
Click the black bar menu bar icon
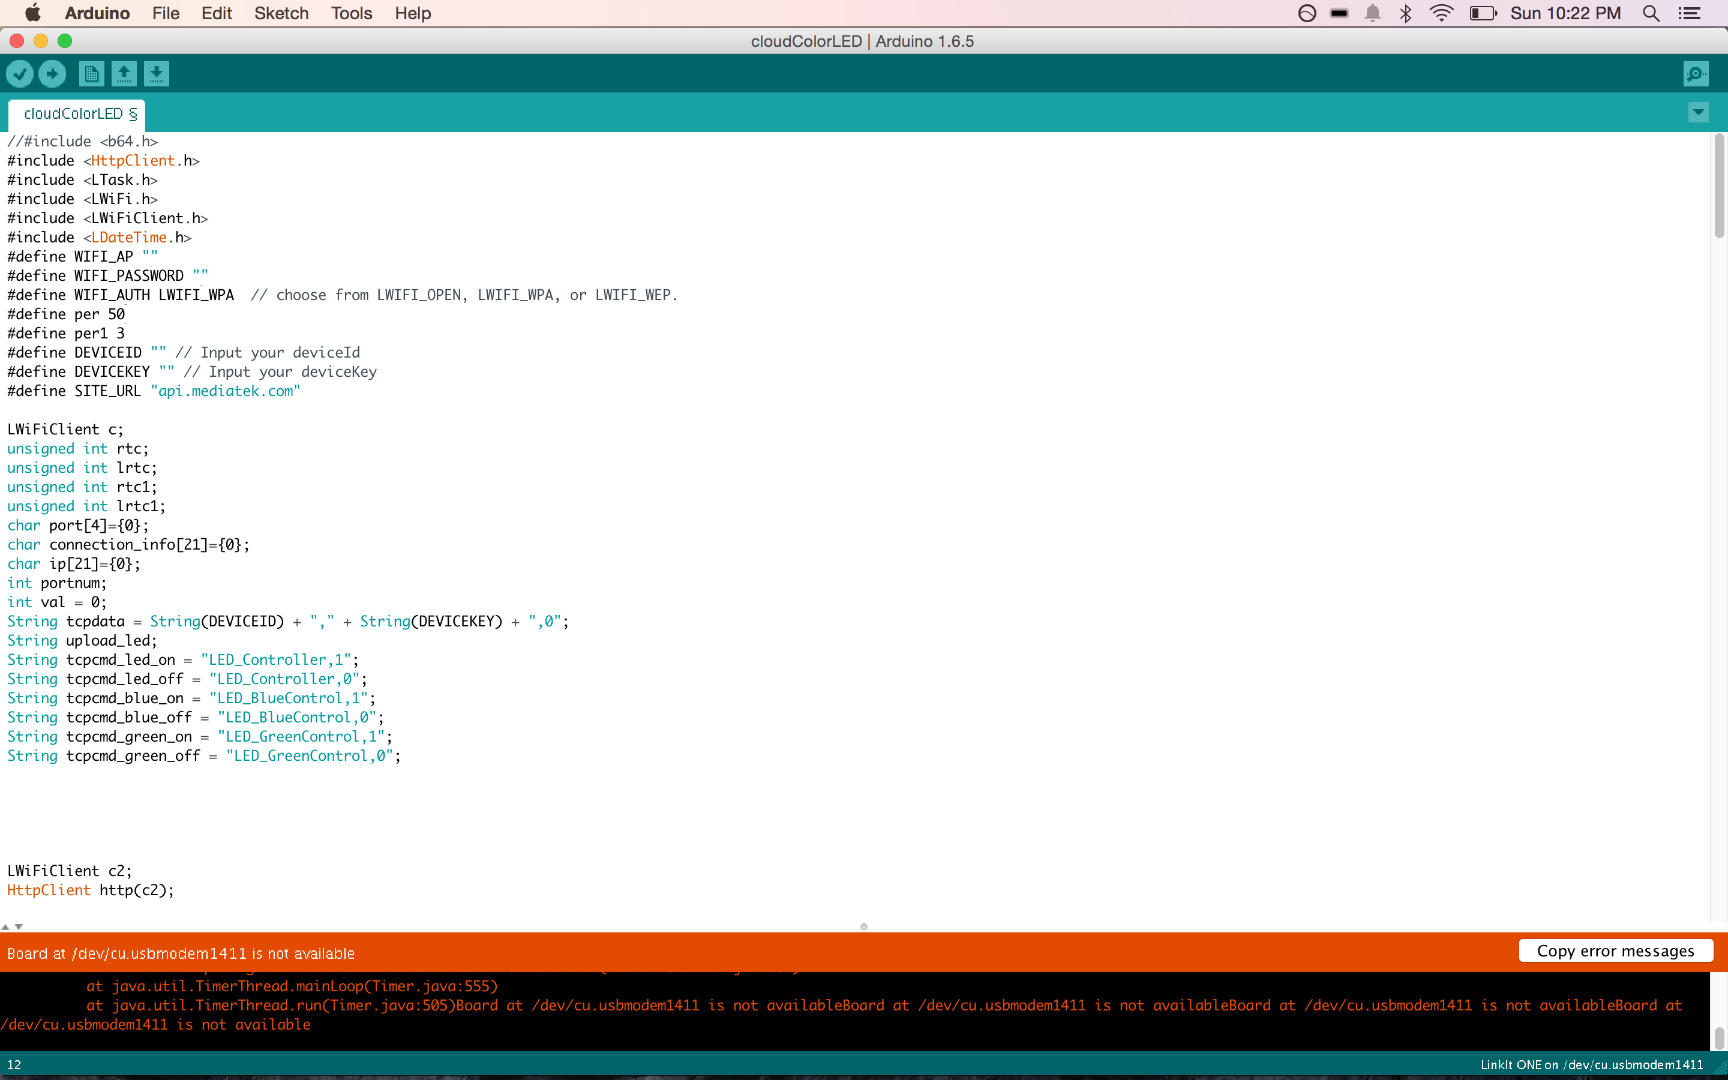click(x=1340, y=13)
